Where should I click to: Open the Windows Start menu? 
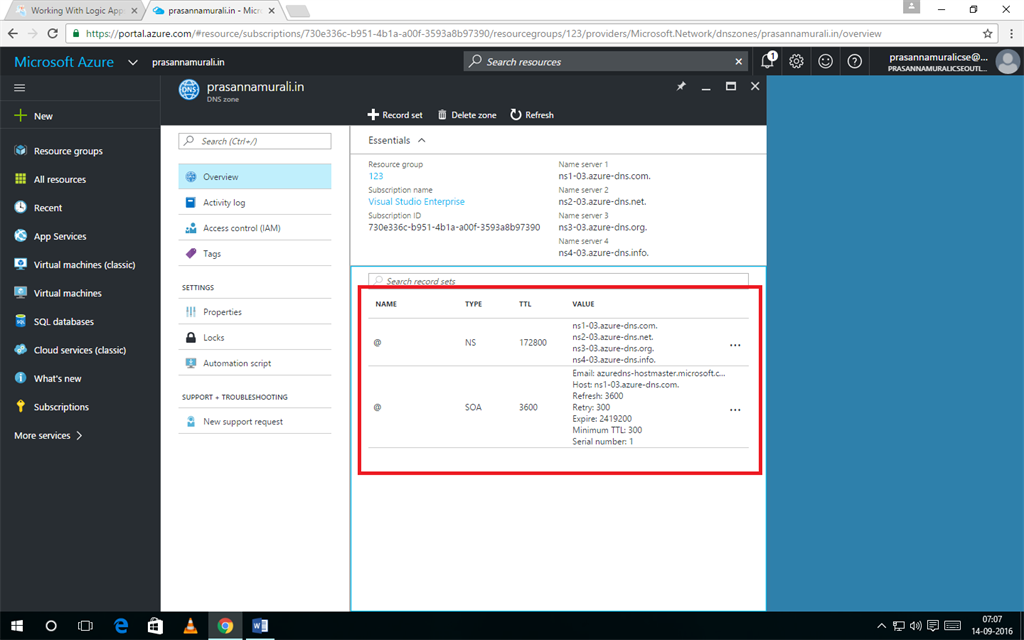(x=17, y=626)
